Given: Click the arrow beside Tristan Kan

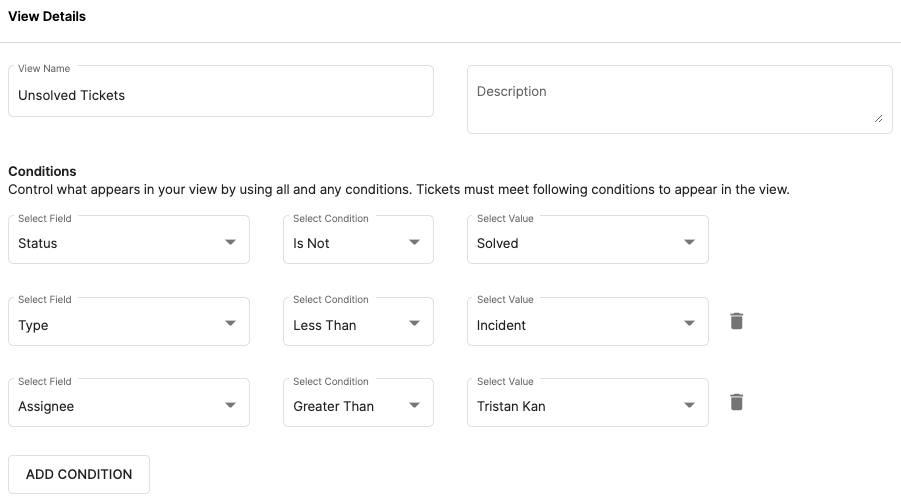Looking at the screenshot, I should (690, 405).
